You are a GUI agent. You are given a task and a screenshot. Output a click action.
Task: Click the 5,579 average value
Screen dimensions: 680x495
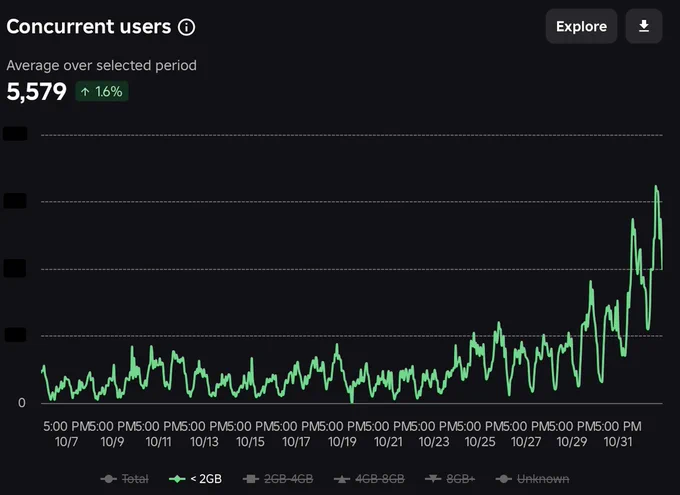tap(36, 92)
